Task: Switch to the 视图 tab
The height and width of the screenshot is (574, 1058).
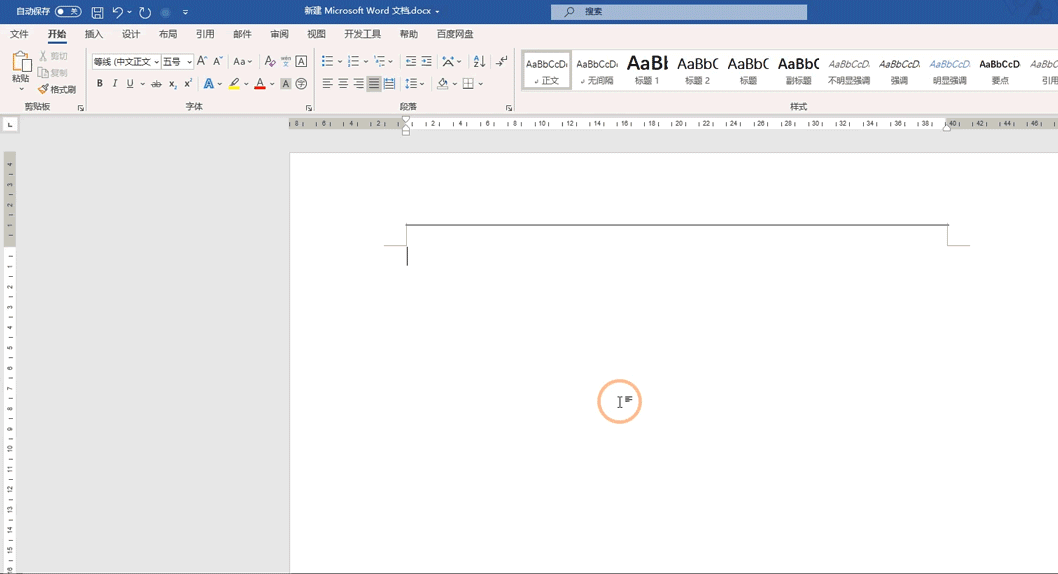Action: pyautogui.click(x=316, y=34)
